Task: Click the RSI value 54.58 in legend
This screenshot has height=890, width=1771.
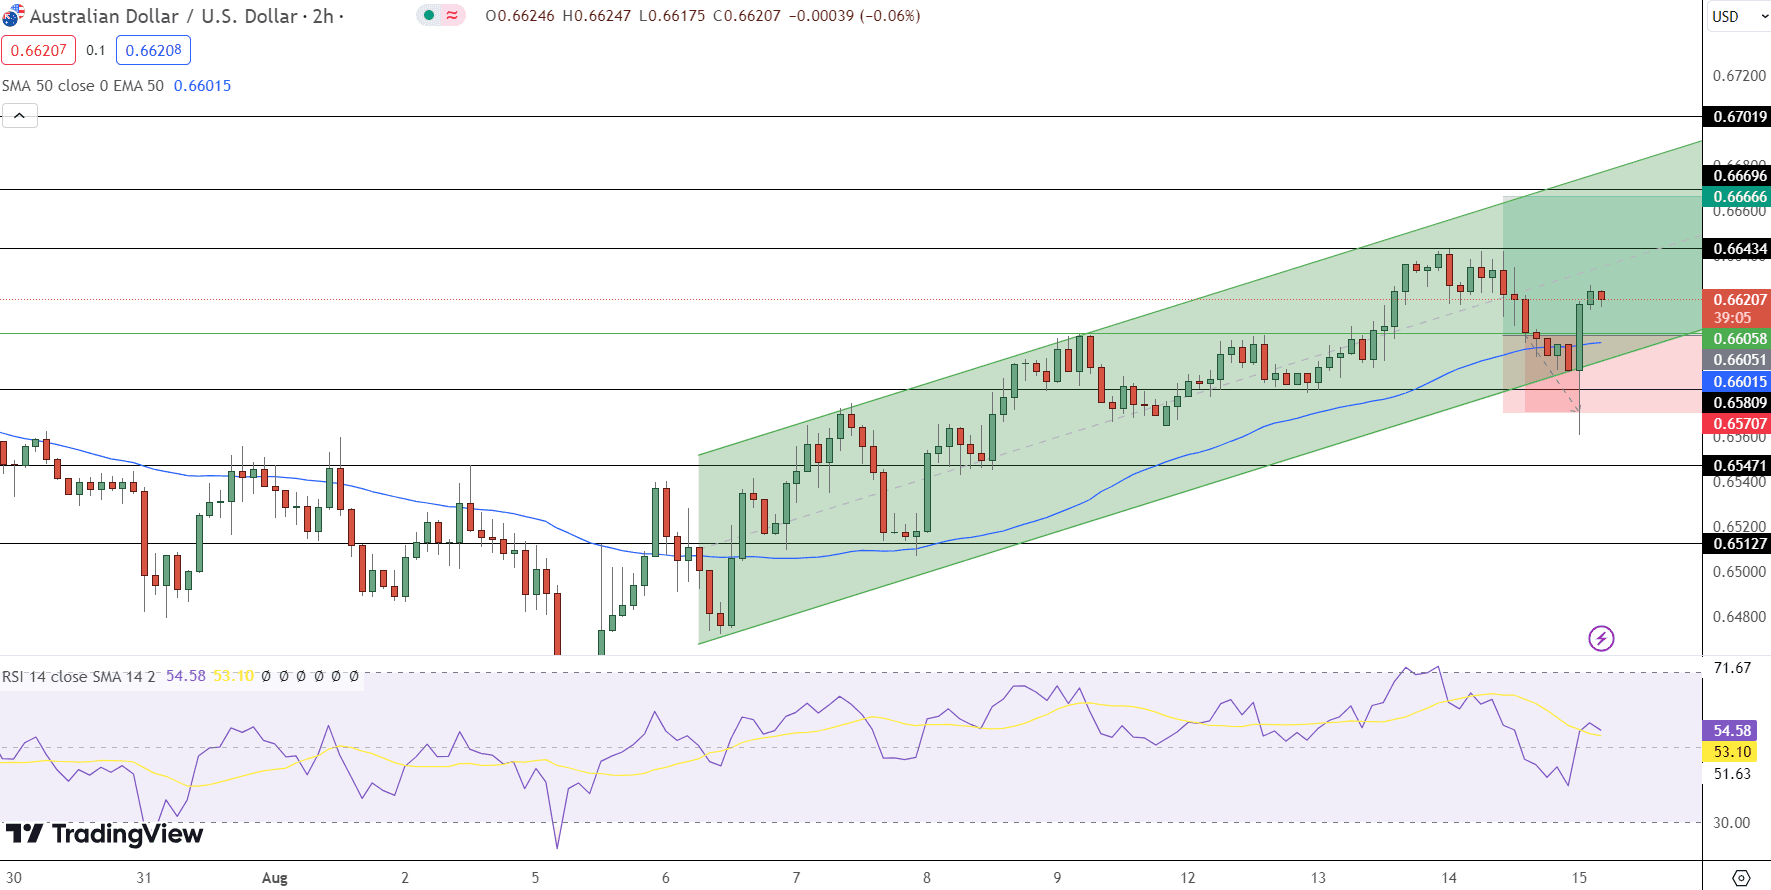Action: click(185, 676)
